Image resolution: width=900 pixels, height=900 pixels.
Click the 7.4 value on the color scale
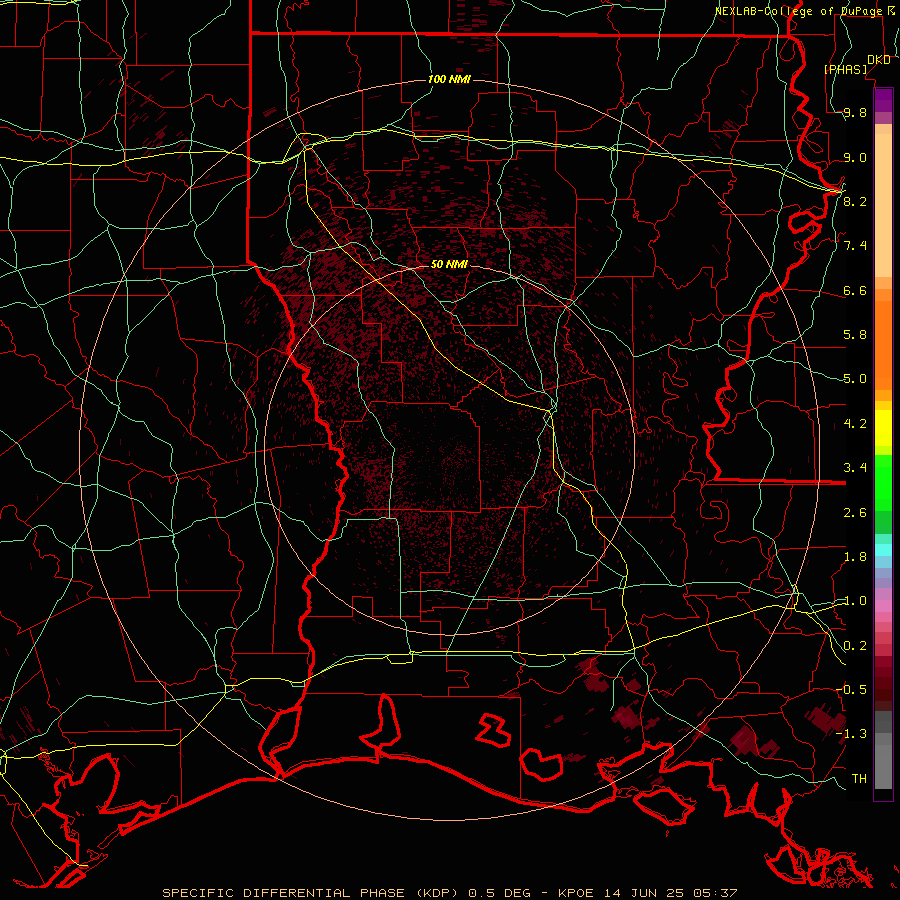click(855, 246)
